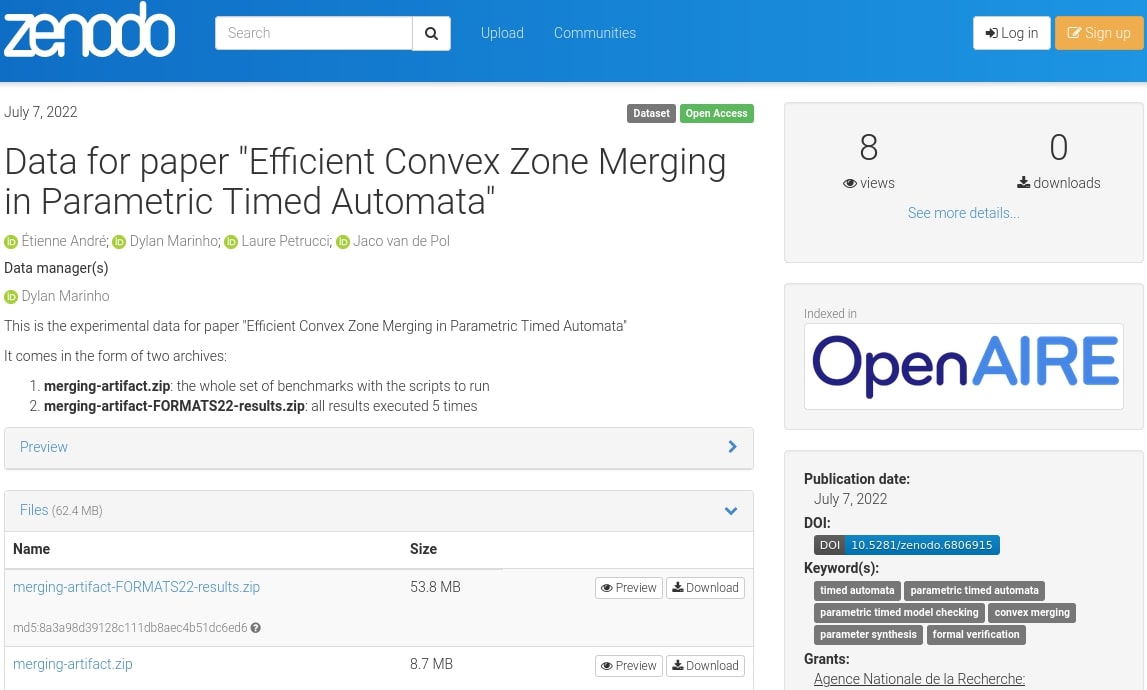Download merging-artifact.zip file
Image resolution: width=1147 pixels, height=690 pixels.
point(705,666)
